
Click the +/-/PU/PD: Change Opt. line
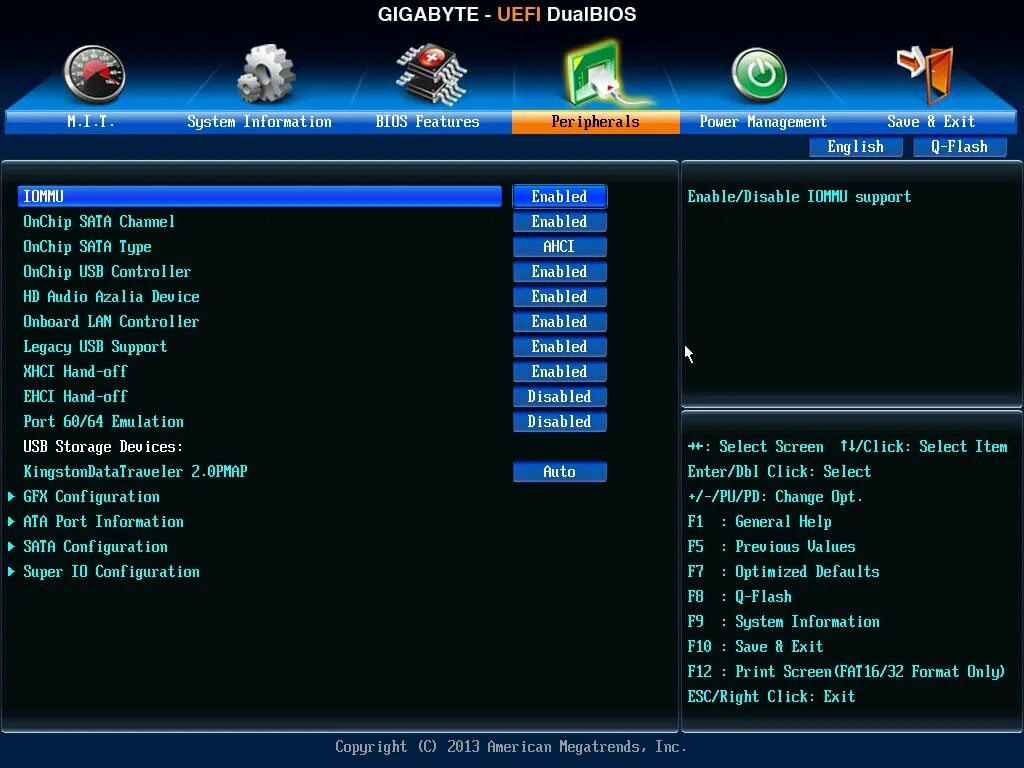click(775, 497)
